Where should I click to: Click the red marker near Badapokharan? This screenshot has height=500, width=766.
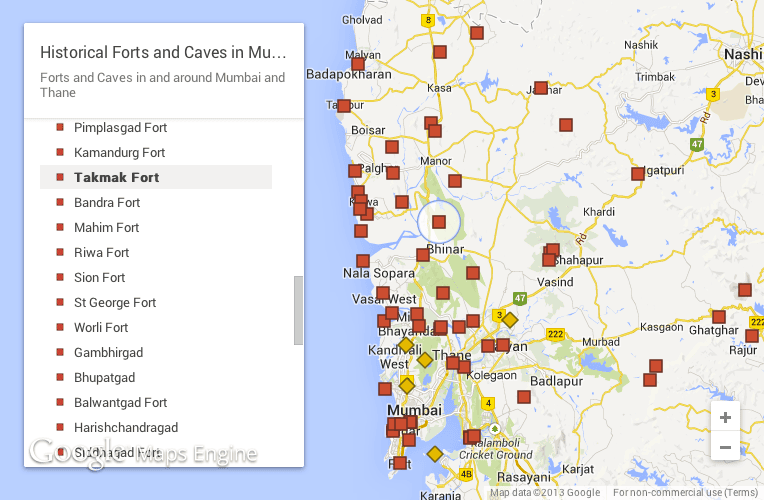(358, 65)
